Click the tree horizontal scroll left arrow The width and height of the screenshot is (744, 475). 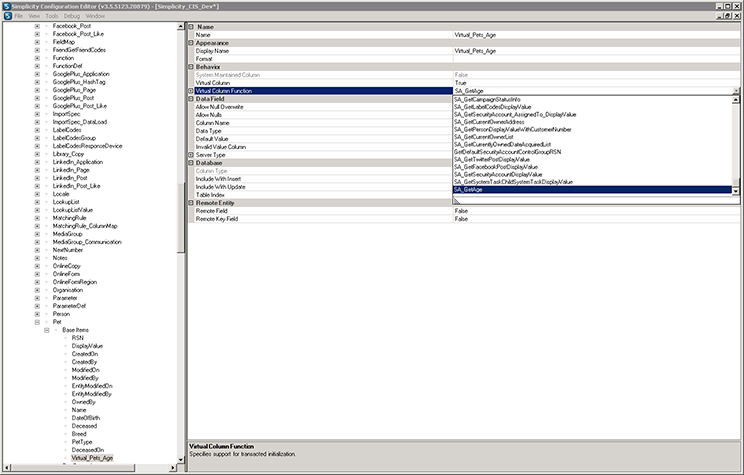coord(7,468)
